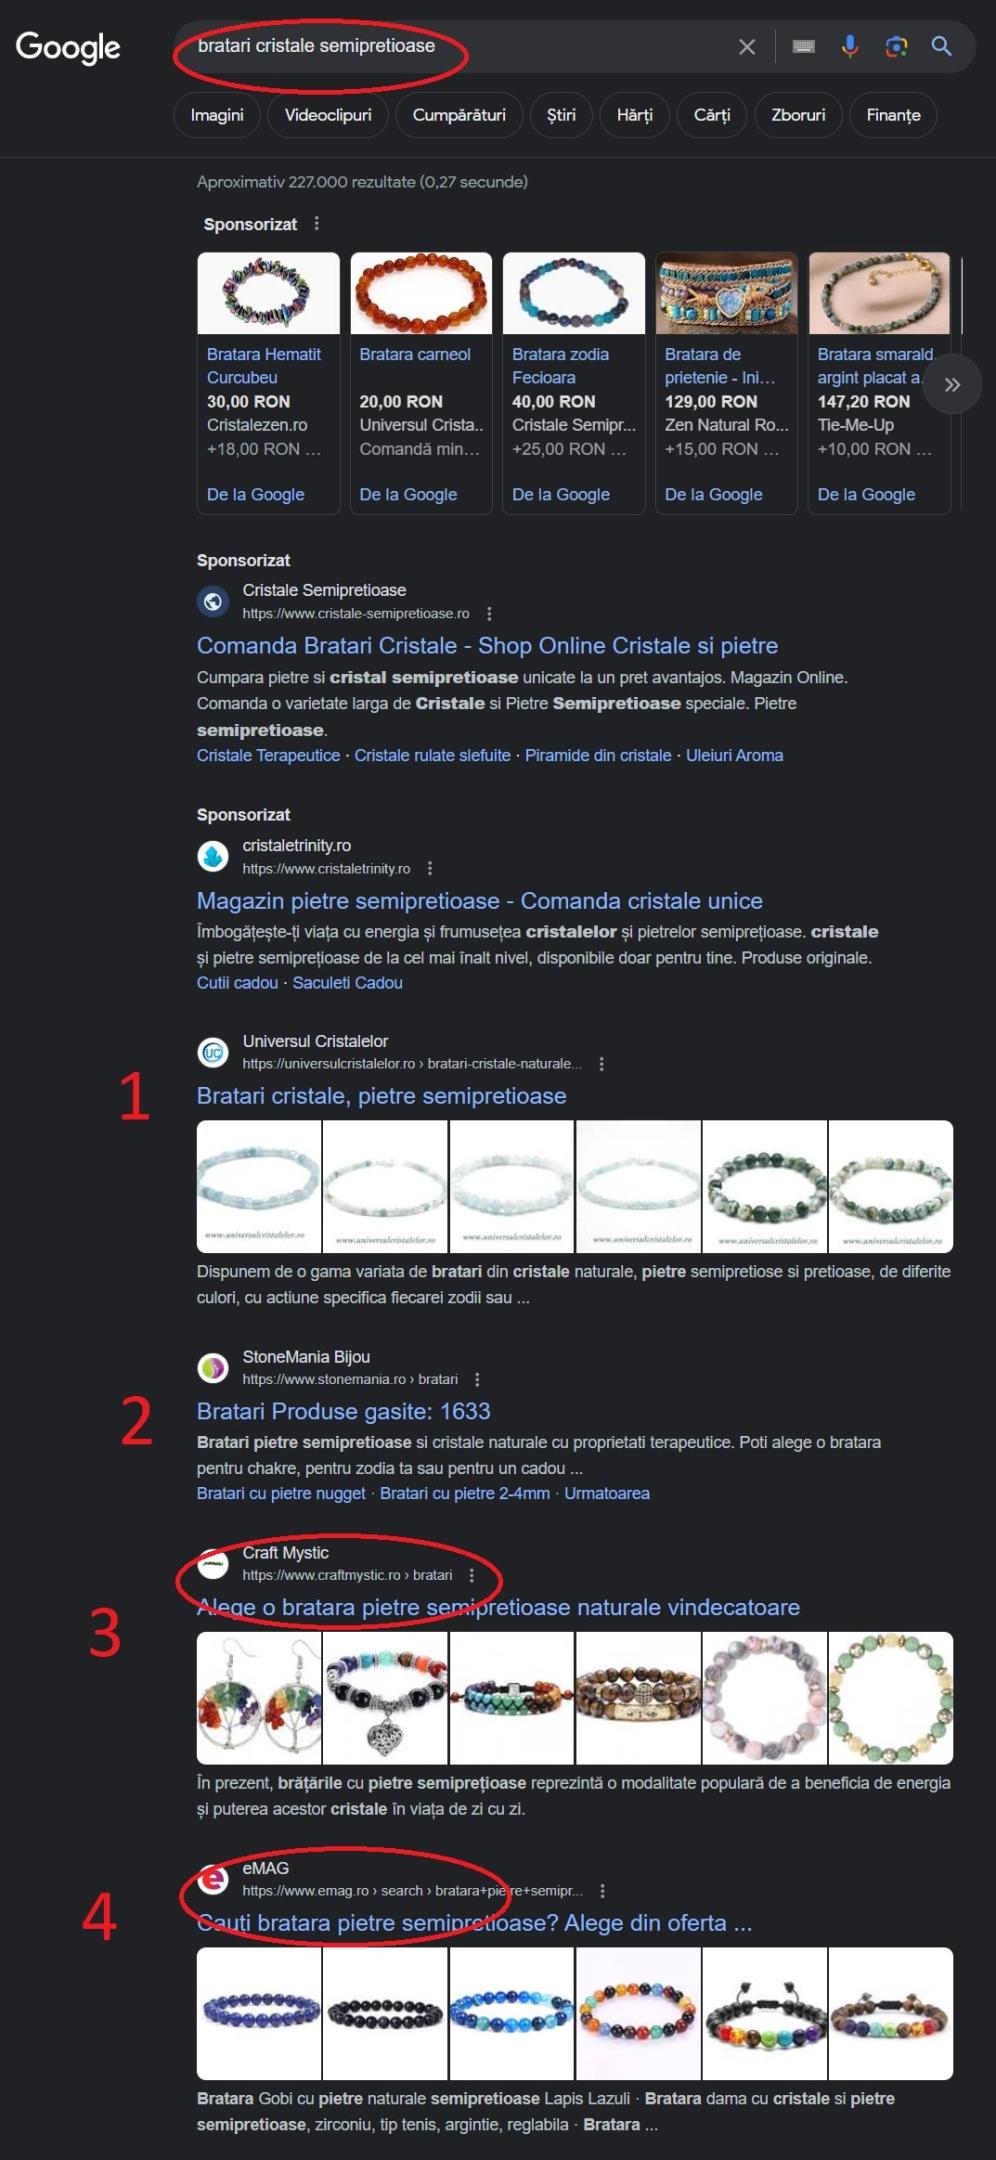Clear the search query text

pos(747,46)
